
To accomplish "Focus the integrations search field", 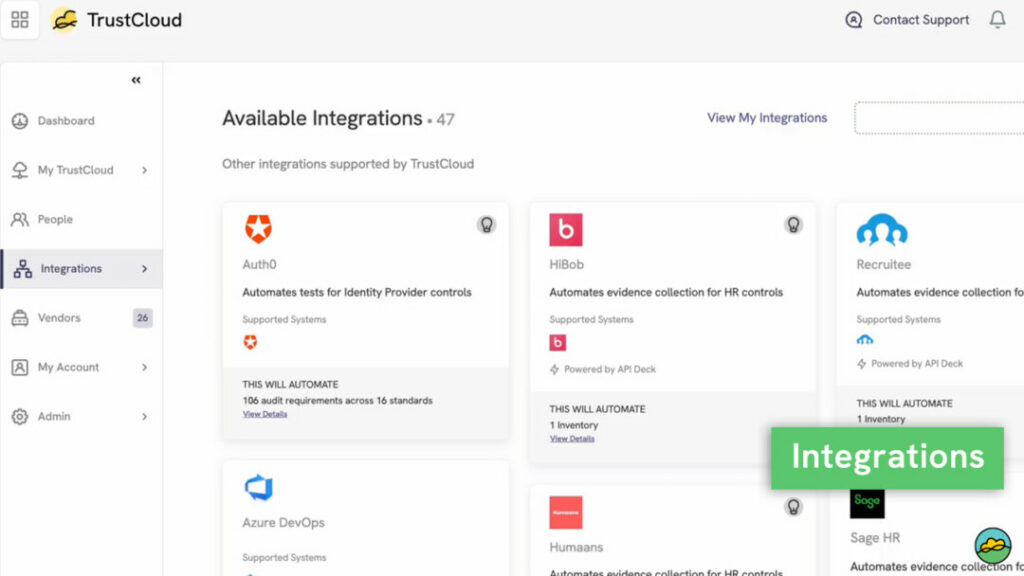I will (x=939, y=118).
